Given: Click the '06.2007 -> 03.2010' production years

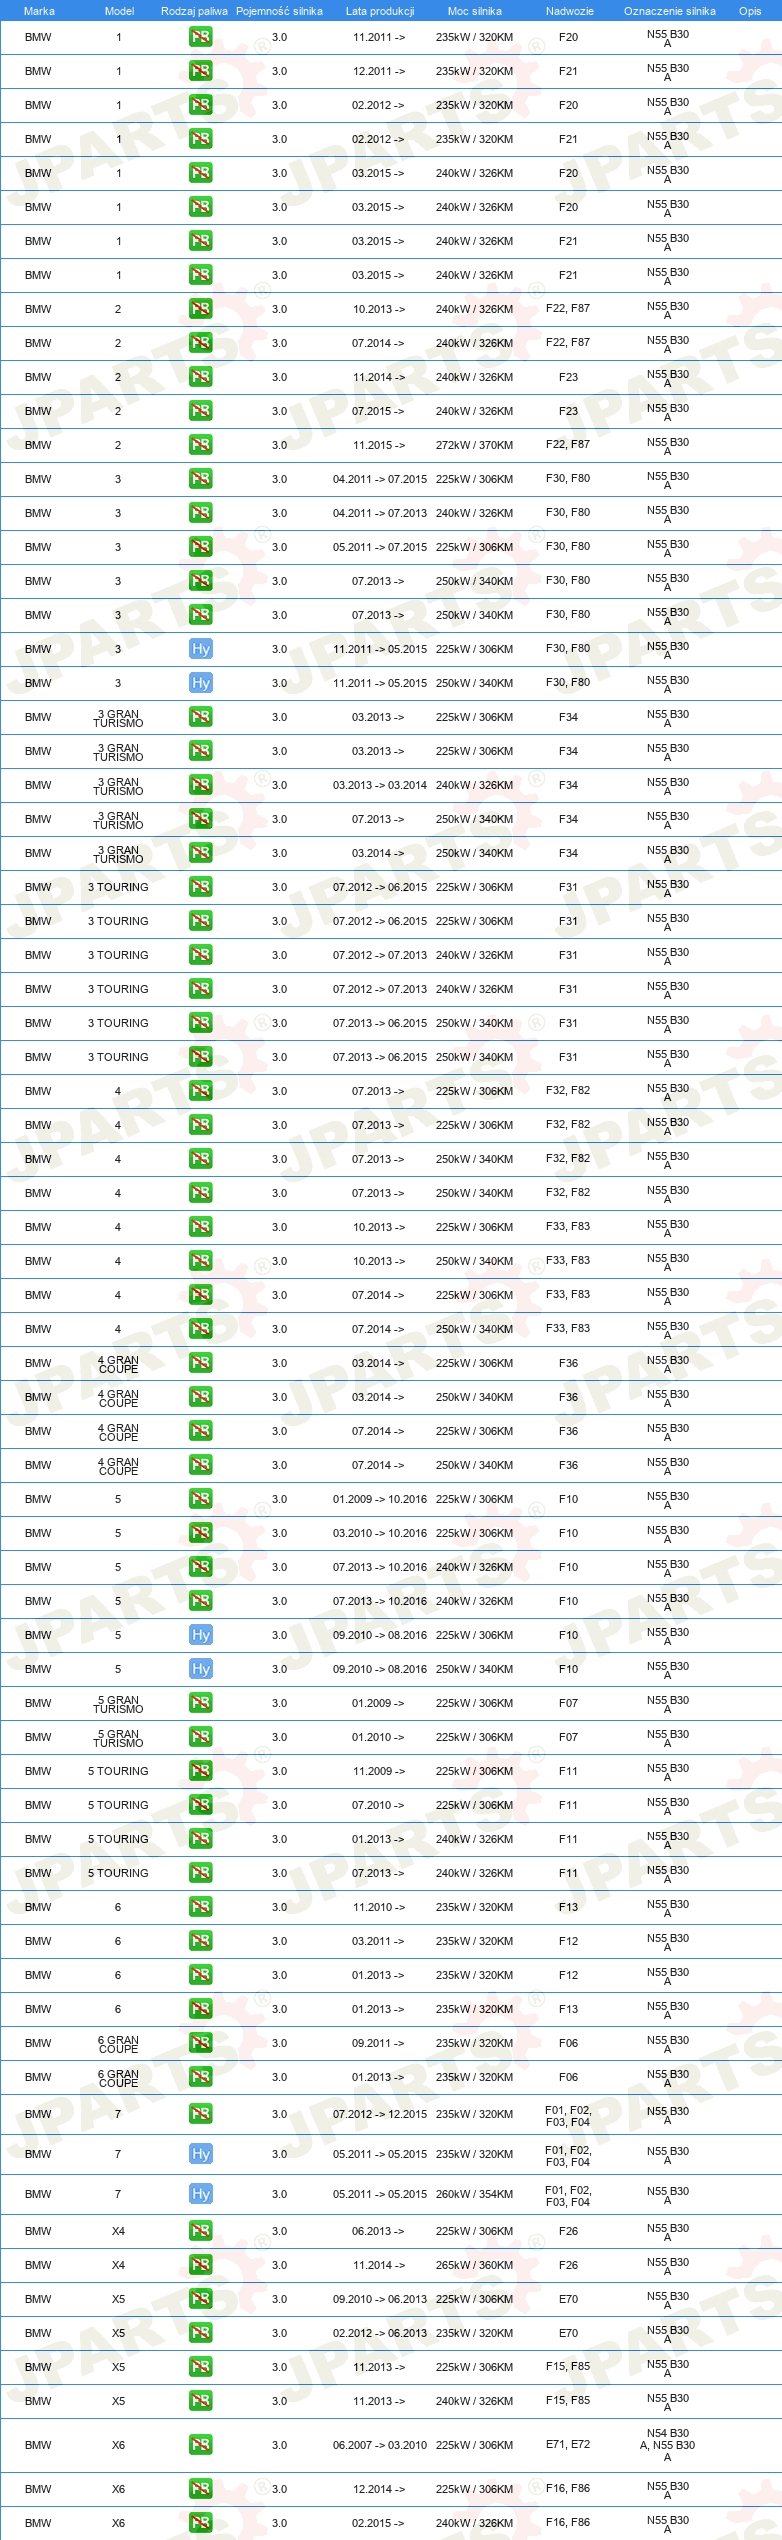Looking at the screenshot, I should (x=380, y=2445).
